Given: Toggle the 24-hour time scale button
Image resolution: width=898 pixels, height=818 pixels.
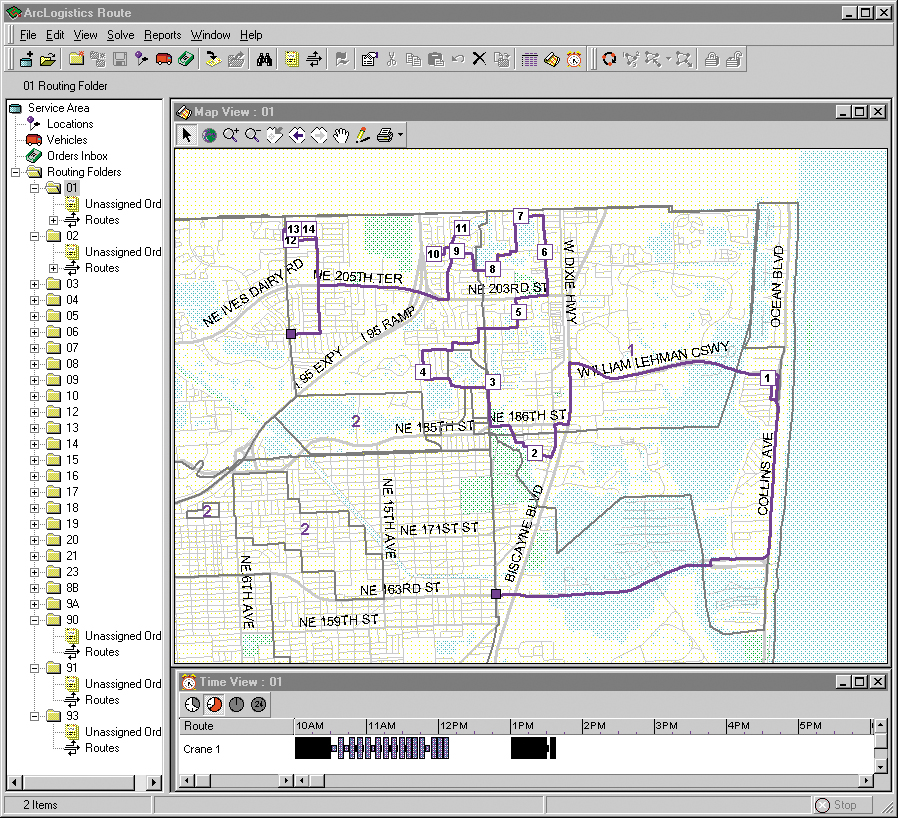Looking at the screenshot, I should pyautogui.click(x=258, y=705).
